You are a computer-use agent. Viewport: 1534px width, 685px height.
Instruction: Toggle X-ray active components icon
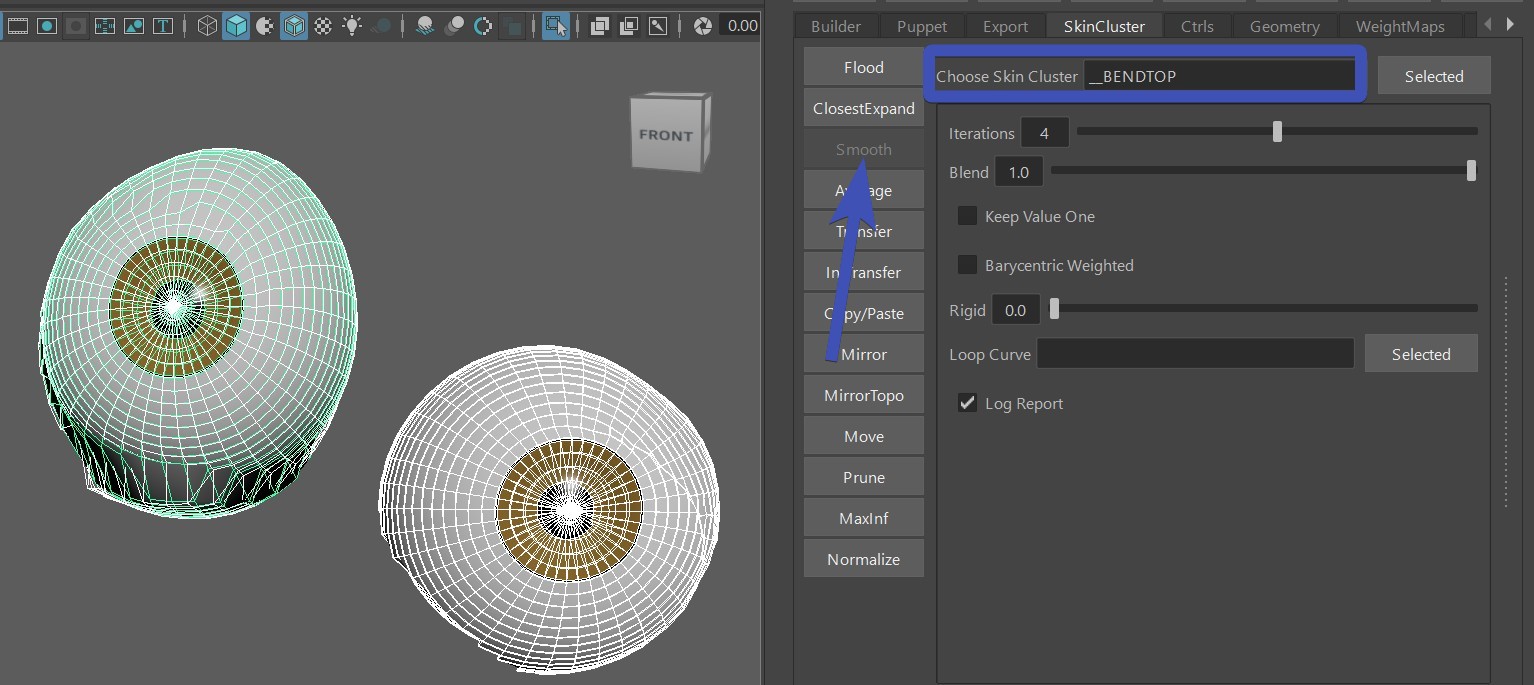pos(629,26)
